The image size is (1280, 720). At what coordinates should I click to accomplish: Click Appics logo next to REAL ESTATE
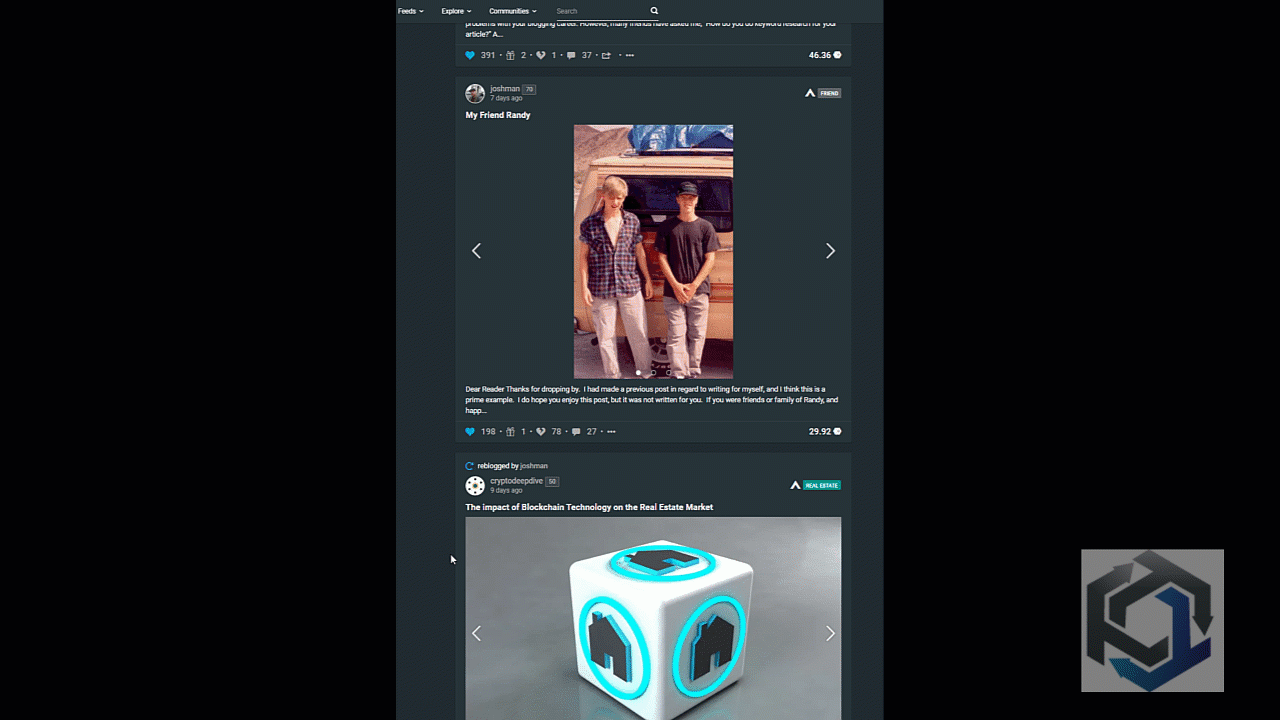(796, 485)
